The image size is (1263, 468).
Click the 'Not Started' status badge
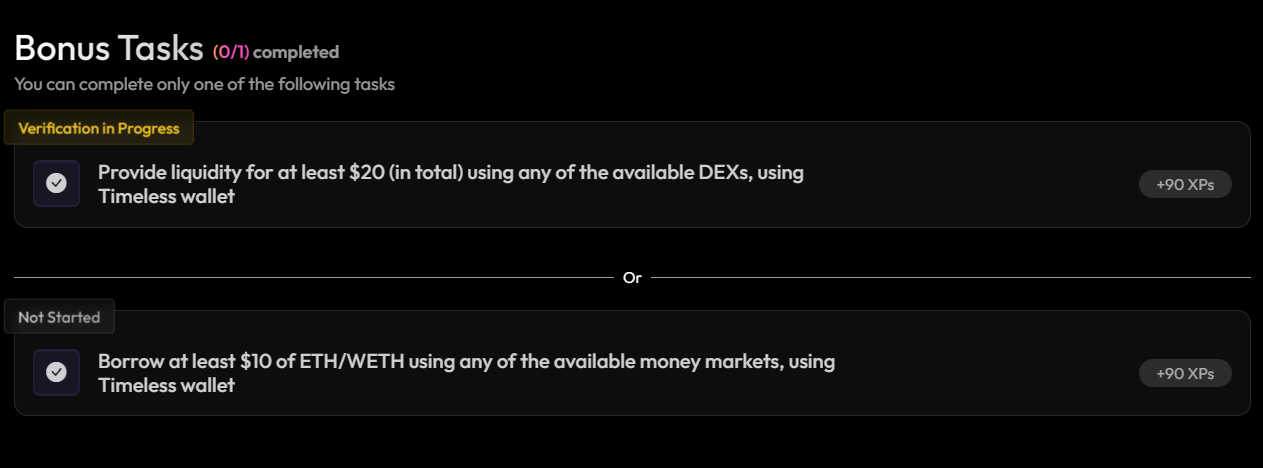coord(59,317)
